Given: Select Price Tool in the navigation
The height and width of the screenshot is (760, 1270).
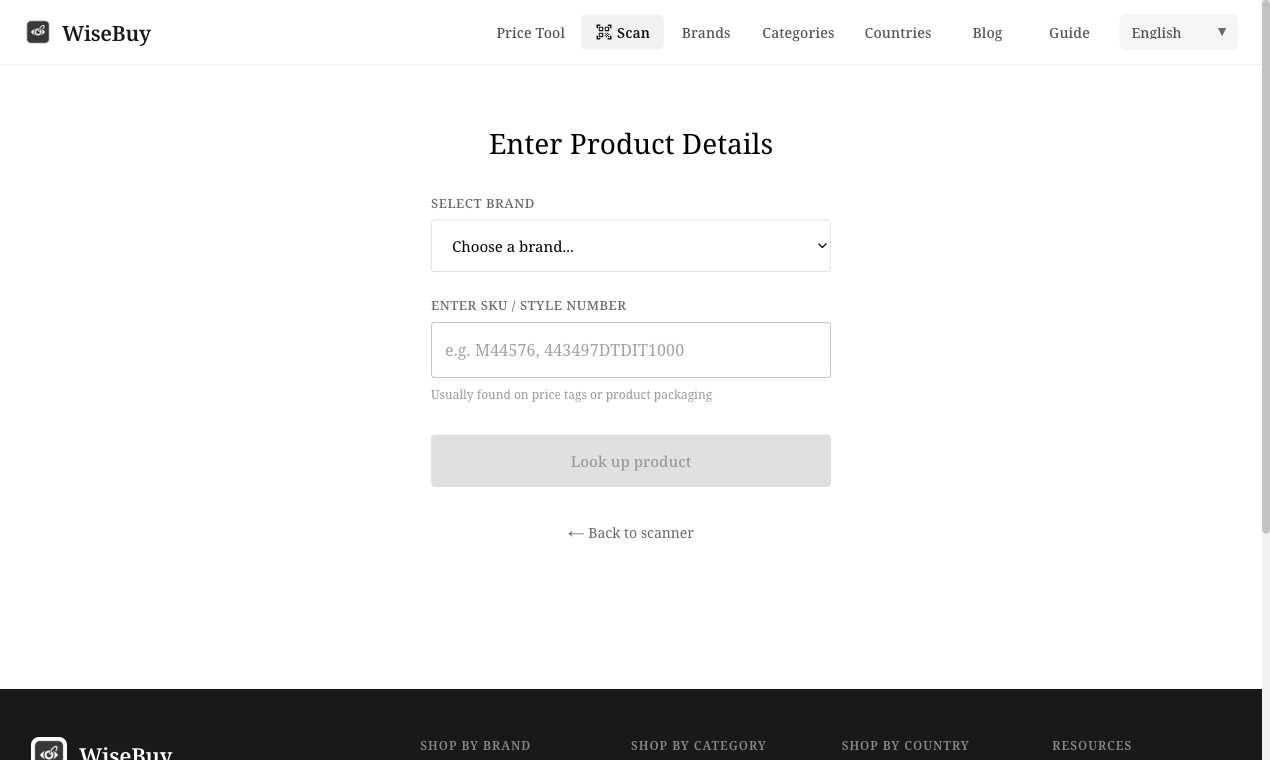Looking at the screenshot, I should [530, 32].
